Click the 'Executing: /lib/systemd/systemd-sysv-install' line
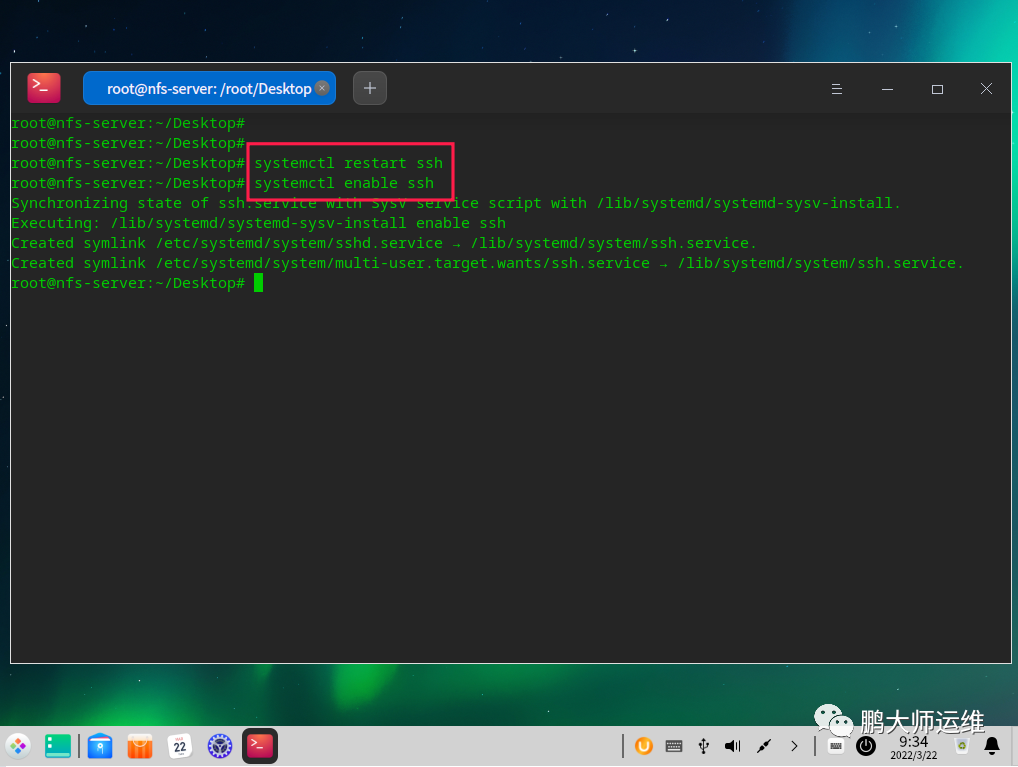This screenshot has height=767, width=1018. pyautogui.click(x=258, y=223)
